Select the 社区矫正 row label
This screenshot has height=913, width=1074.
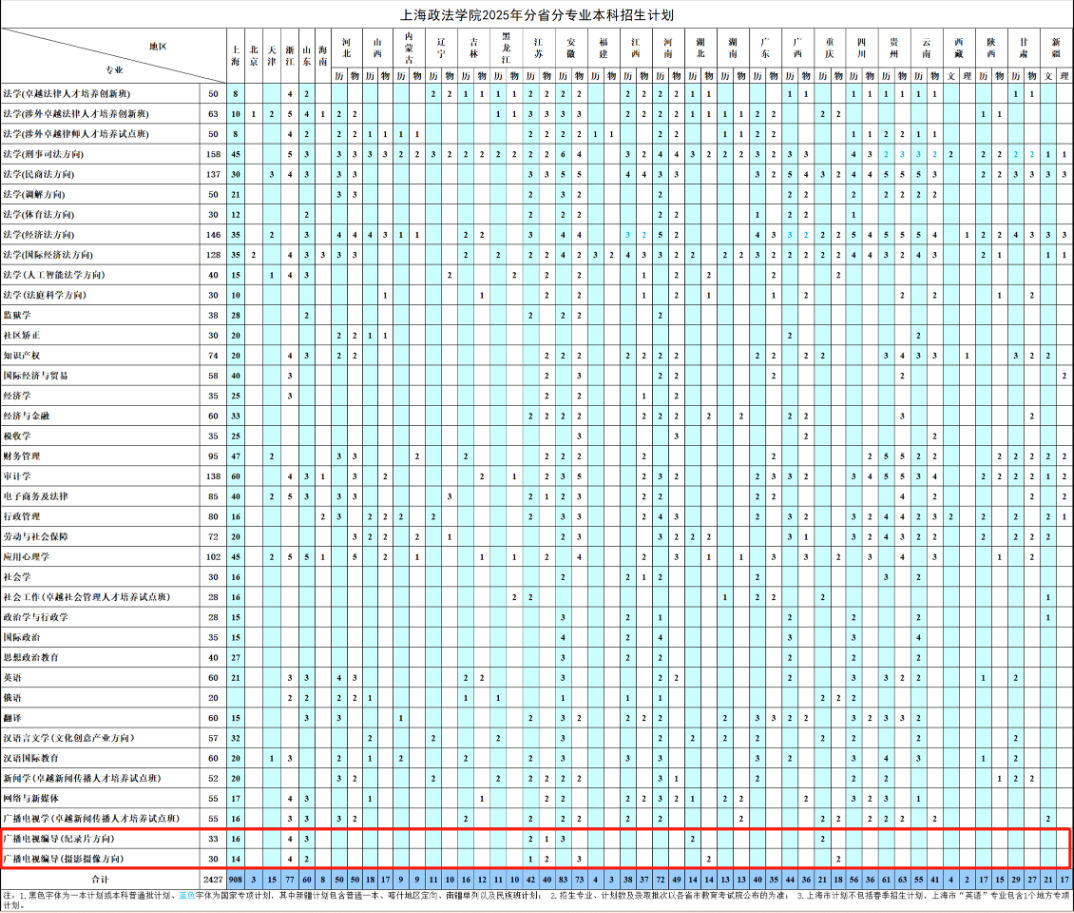pos(22,335)
